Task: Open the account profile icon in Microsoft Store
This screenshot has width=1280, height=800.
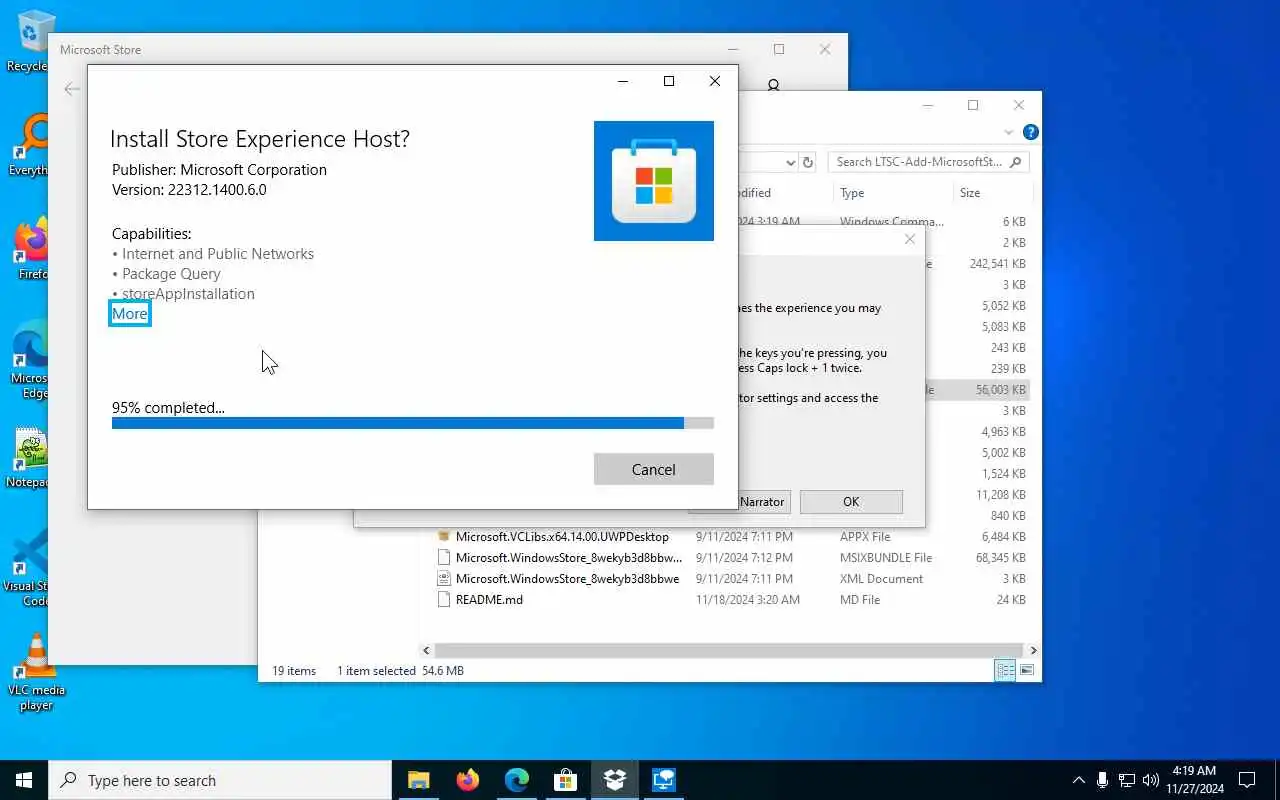Action: coord(773,87)
